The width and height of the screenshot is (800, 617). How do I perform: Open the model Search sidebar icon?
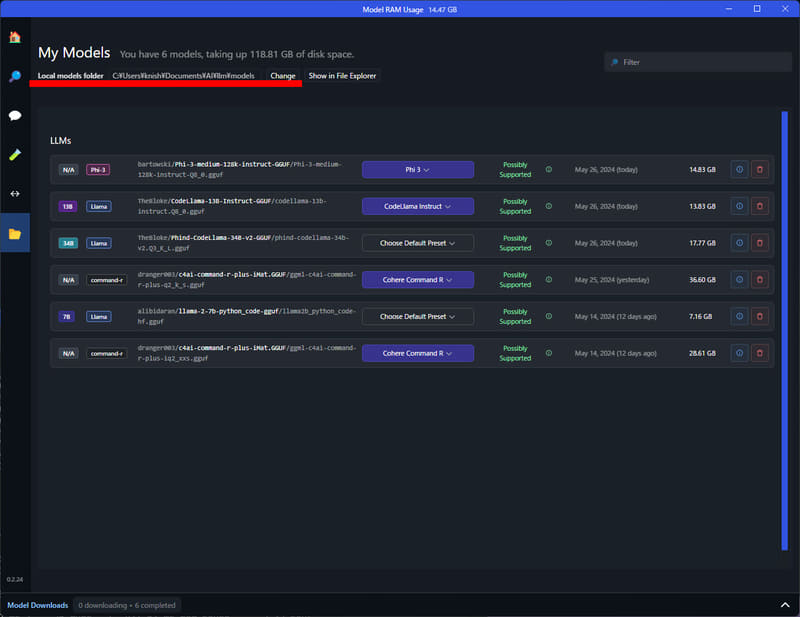[x=14, y=76]
